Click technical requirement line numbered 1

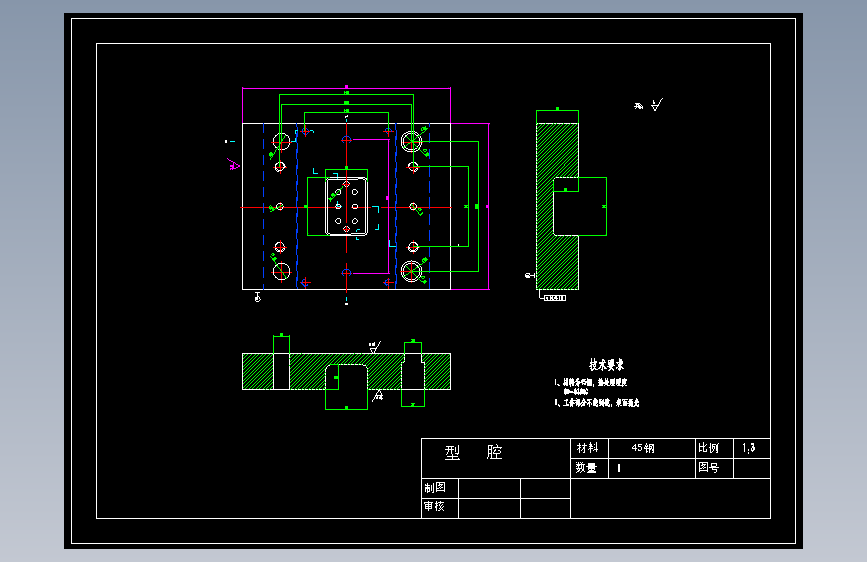click(591, 386)
